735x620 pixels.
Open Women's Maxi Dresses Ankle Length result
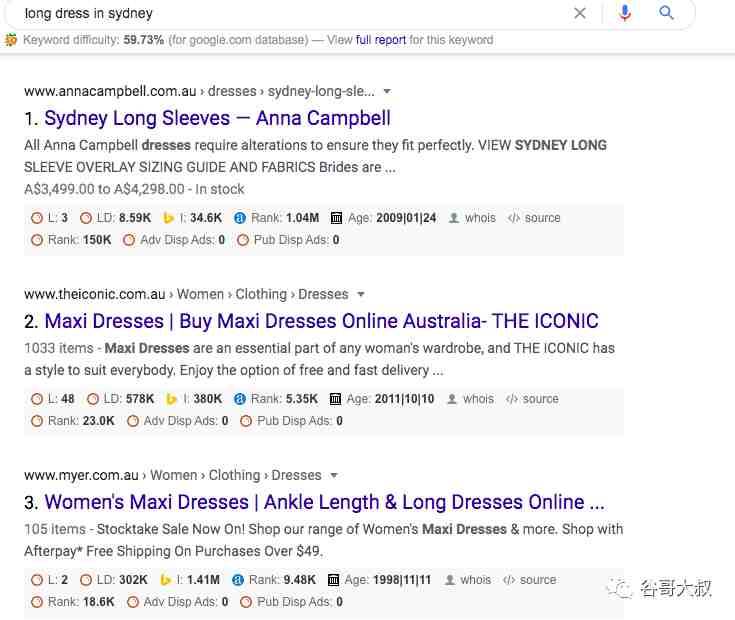click(x=324, y=502)
